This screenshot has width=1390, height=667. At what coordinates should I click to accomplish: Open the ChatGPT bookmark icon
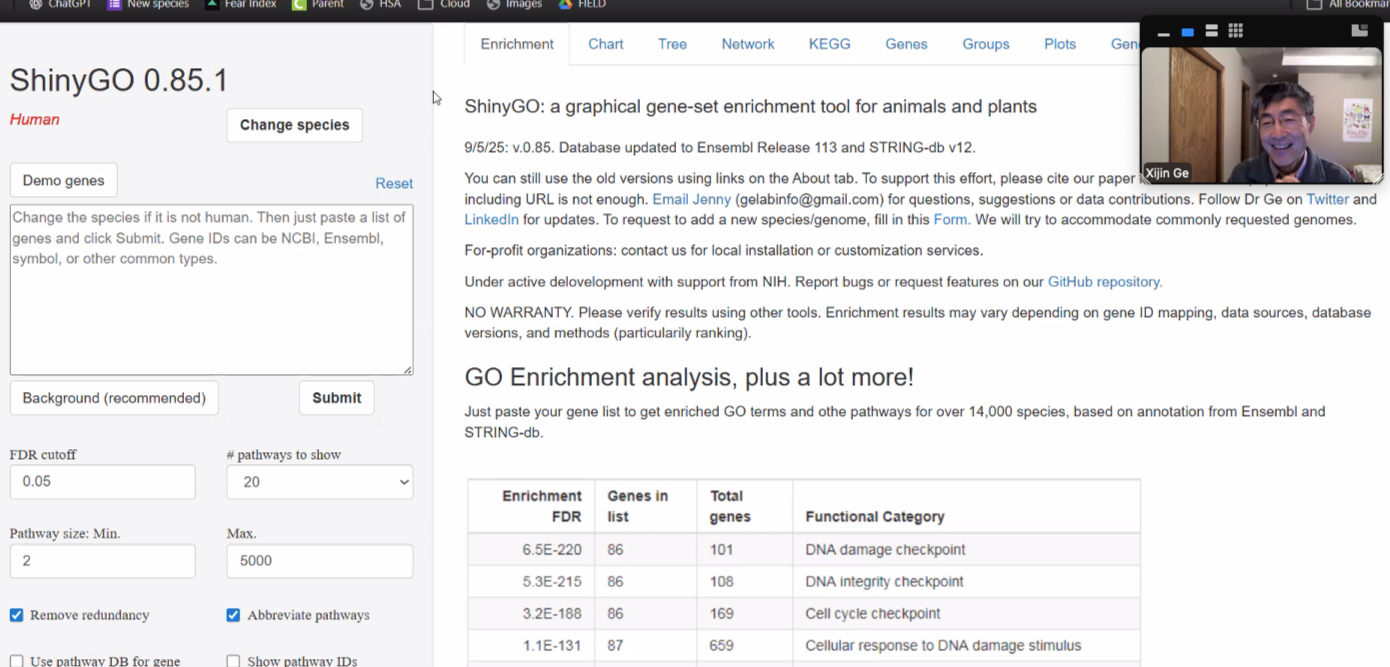[x=36, y=4]
